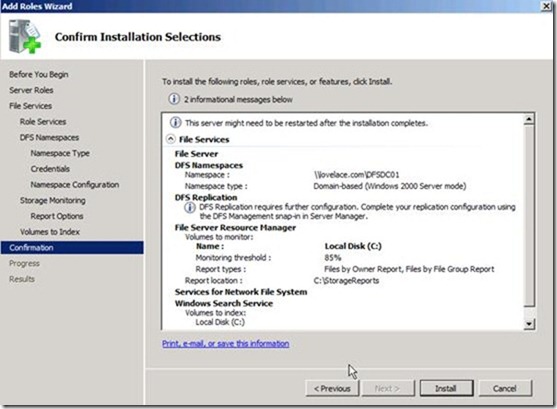Click the disabled Results step
Image resolution: width=557 pixels, height=409 pixels.
pyautogui.click(x=22, y=279)
